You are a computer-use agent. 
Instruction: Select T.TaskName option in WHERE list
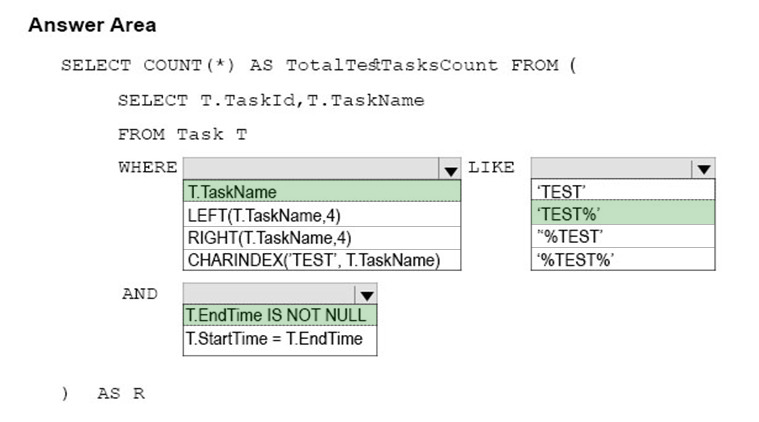click(322, 192)
